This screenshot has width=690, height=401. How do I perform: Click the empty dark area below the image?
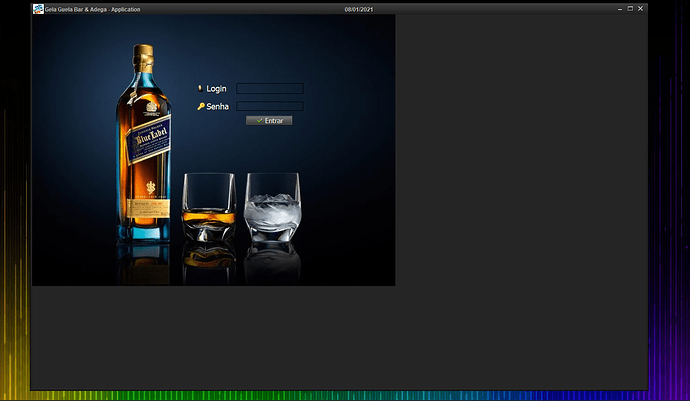click(x=339, y=338)
